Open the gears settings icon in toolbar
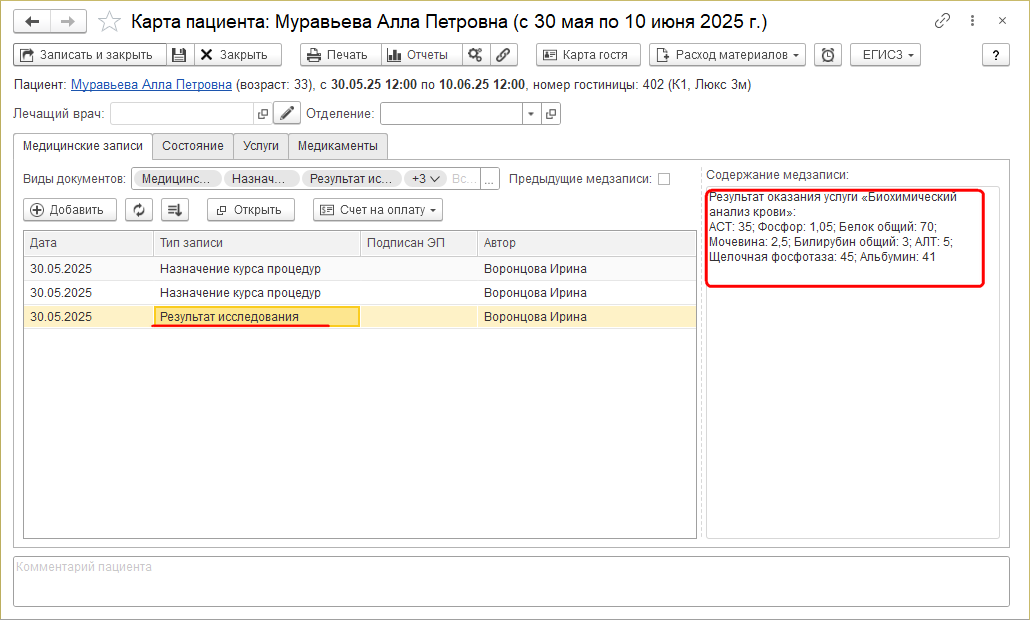This screenshot has width=1030, height=620. [476, 55]
